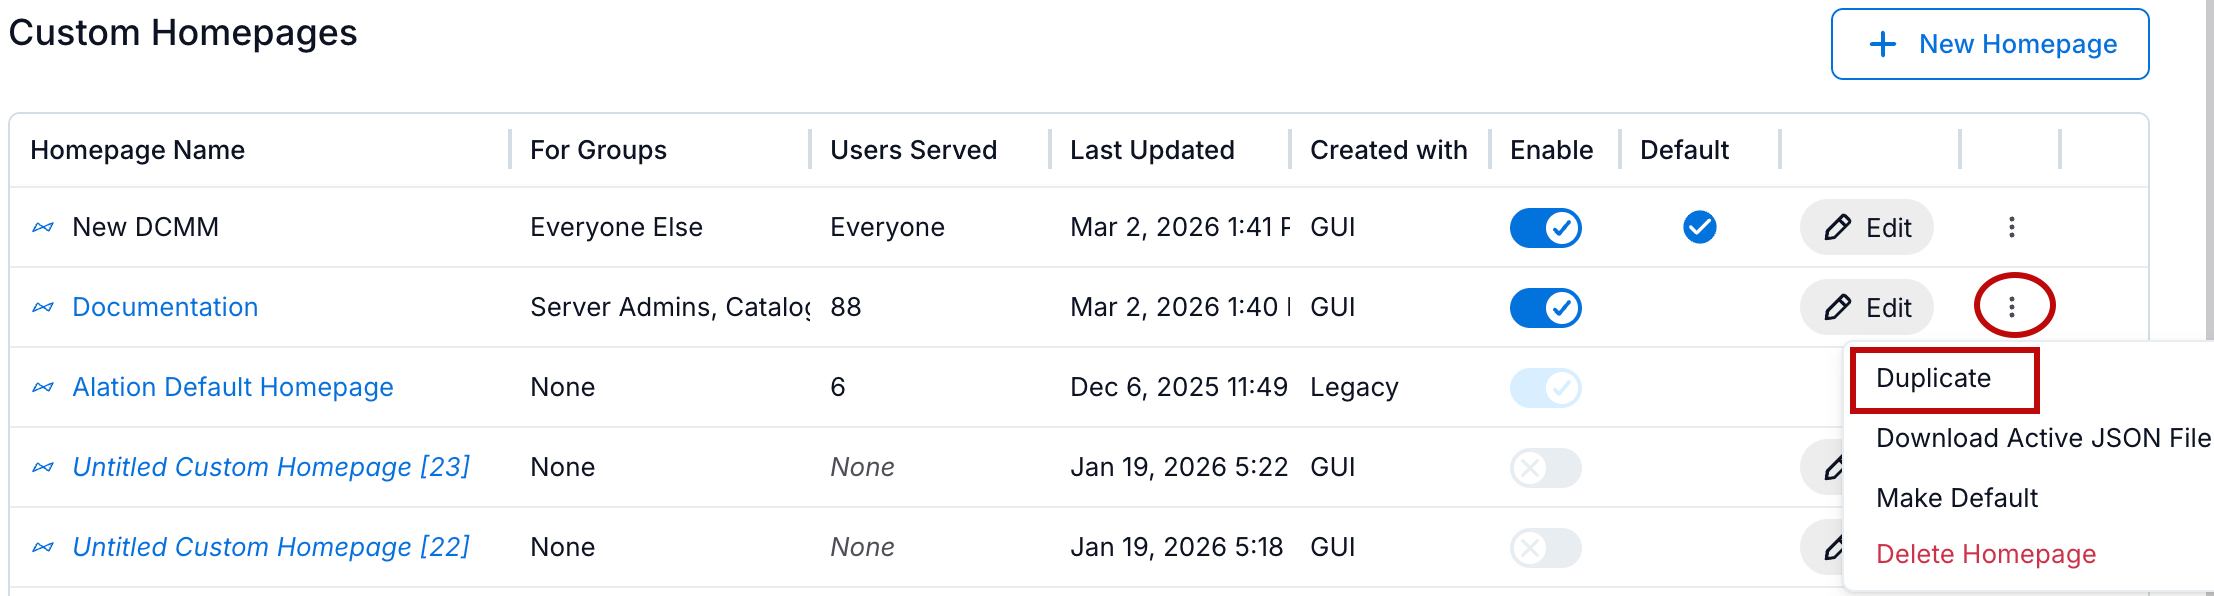Click the New Homepage button
The width and height of the screenshot is (2214, 596).
click(x=1989, y=44)
